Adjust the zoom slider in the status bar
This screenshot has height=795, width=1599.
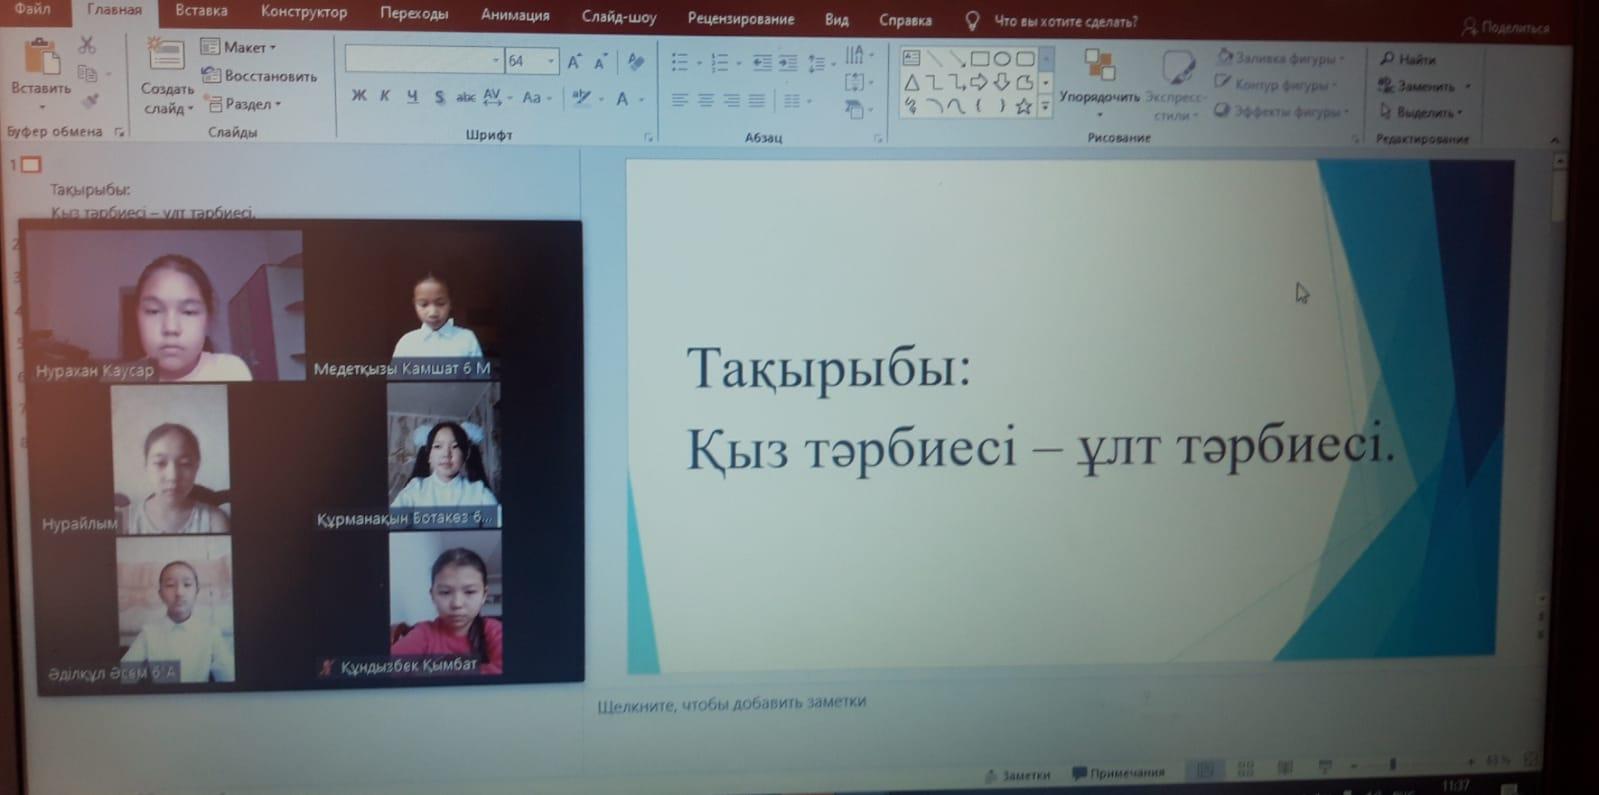coord(1392,765)
